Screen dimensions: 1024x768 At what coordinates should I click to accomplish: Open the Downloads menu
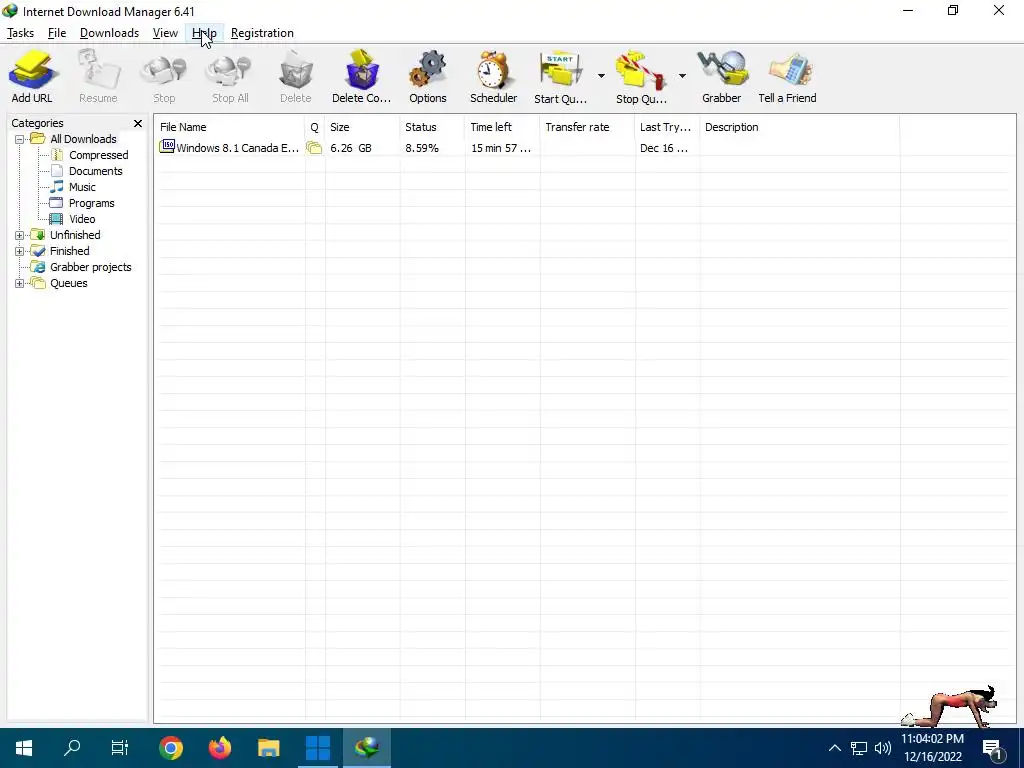coord(109,33)
